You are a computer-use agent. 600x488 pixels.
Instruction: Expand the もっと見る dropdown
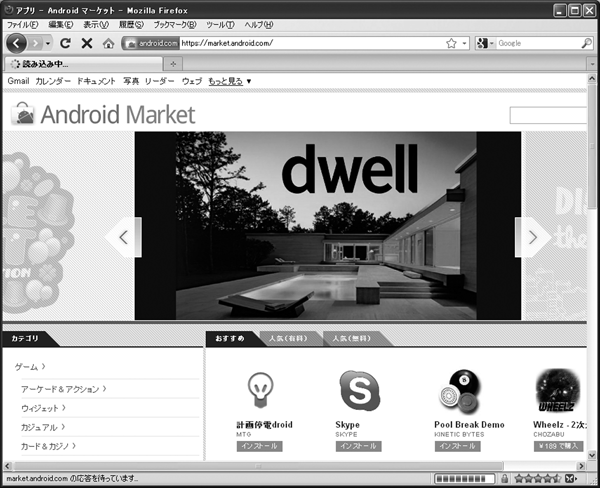pyautogui.click(x=230, y=81)
